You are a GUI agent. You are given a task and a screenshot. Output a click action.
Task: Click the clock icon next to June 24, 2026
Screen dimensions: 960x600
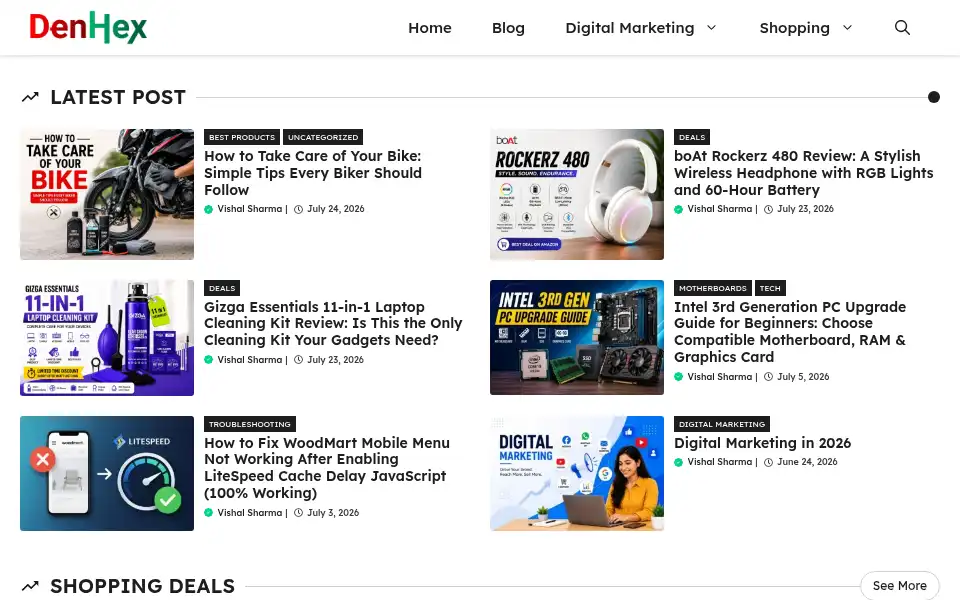click(768, 462)
